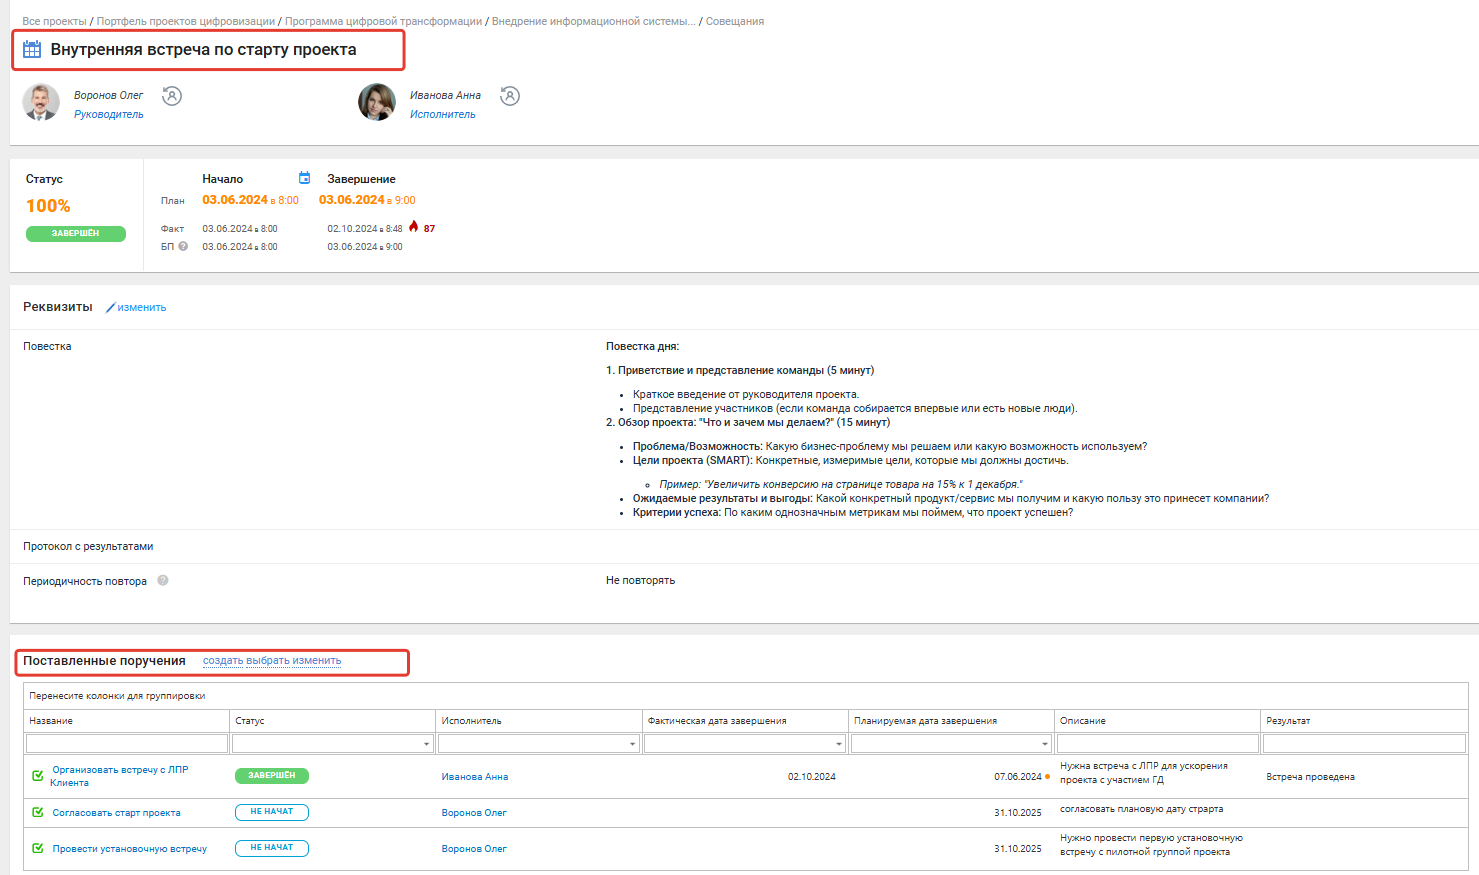The image size is (1479, 875).
Task: Click reassign icon next to Иванова Анна
Action: [x=510, y=96]
